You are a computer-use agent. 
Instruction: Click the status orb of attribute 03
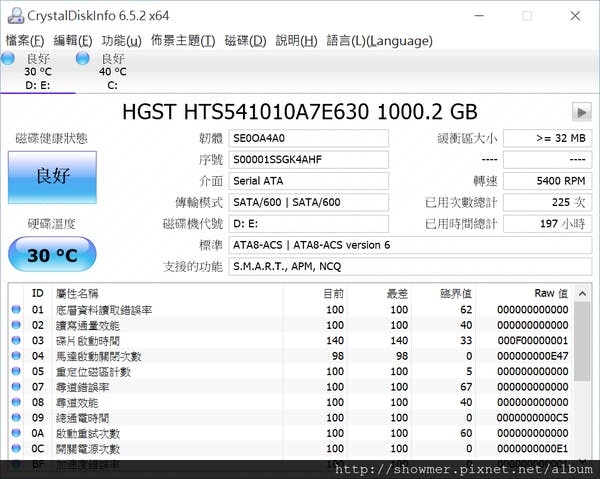click(x=16, y=340)
